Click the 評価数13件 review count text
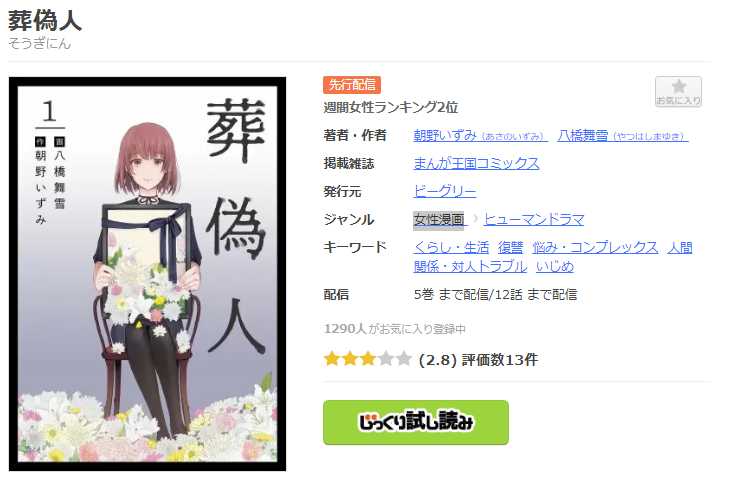 tap(499, 360)
